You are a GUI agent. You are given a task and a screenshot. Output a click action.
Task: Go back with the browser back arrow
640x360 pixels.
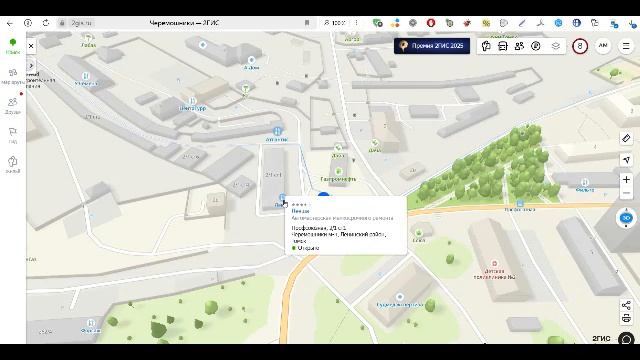pos(10,23)
